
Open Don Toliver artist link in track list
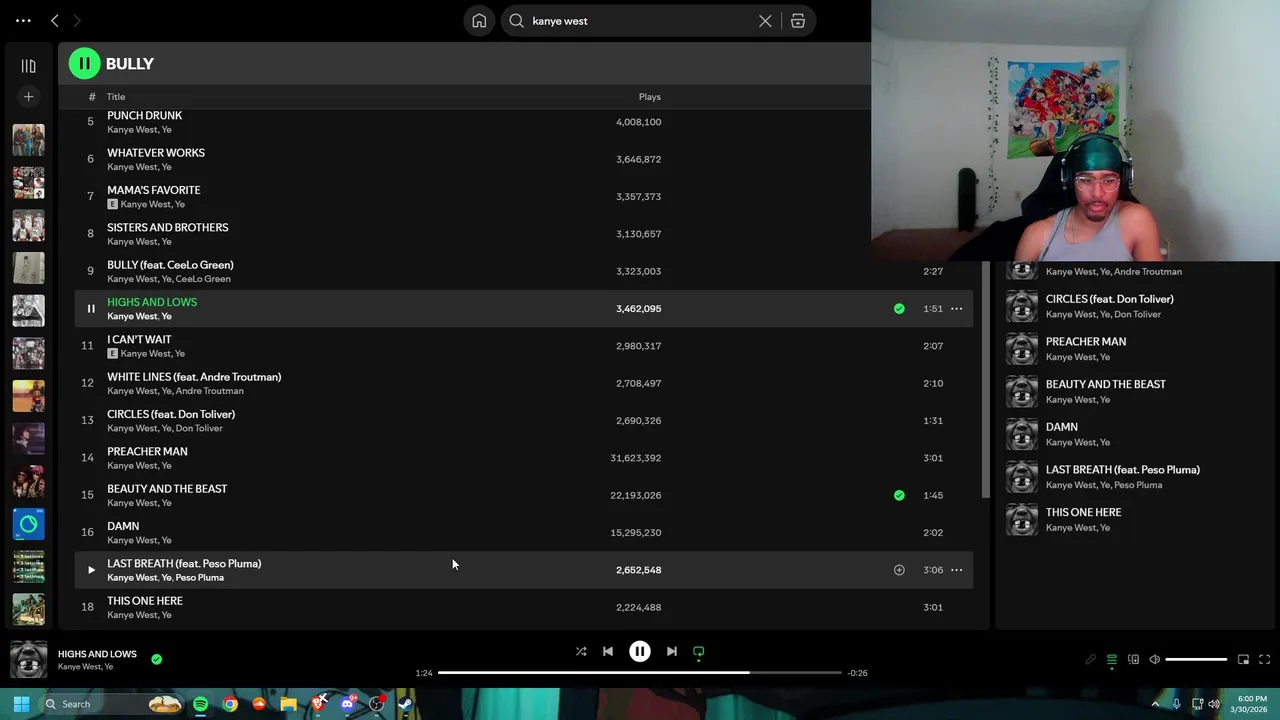coord(199,428)
